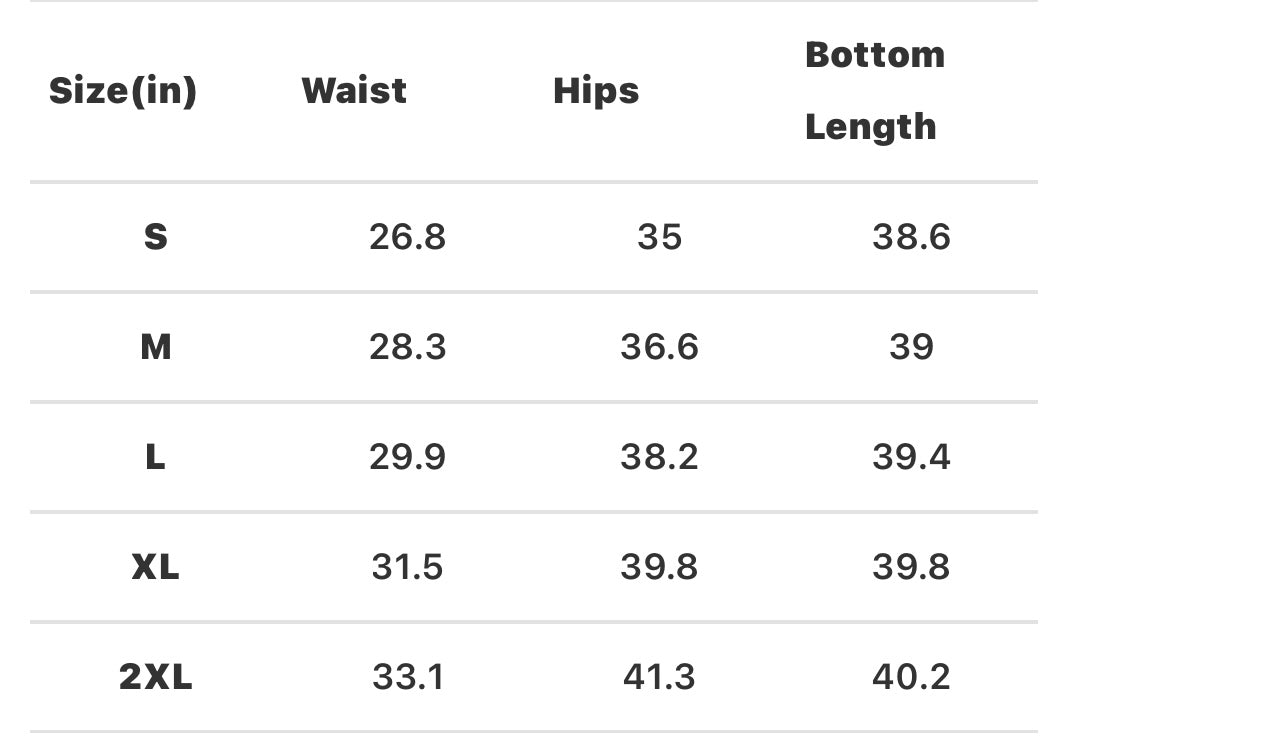Click bottom length 39 for size M
Image resolution: width=1284 pixels, height=744 pixels.
click(x=911, y=347)
